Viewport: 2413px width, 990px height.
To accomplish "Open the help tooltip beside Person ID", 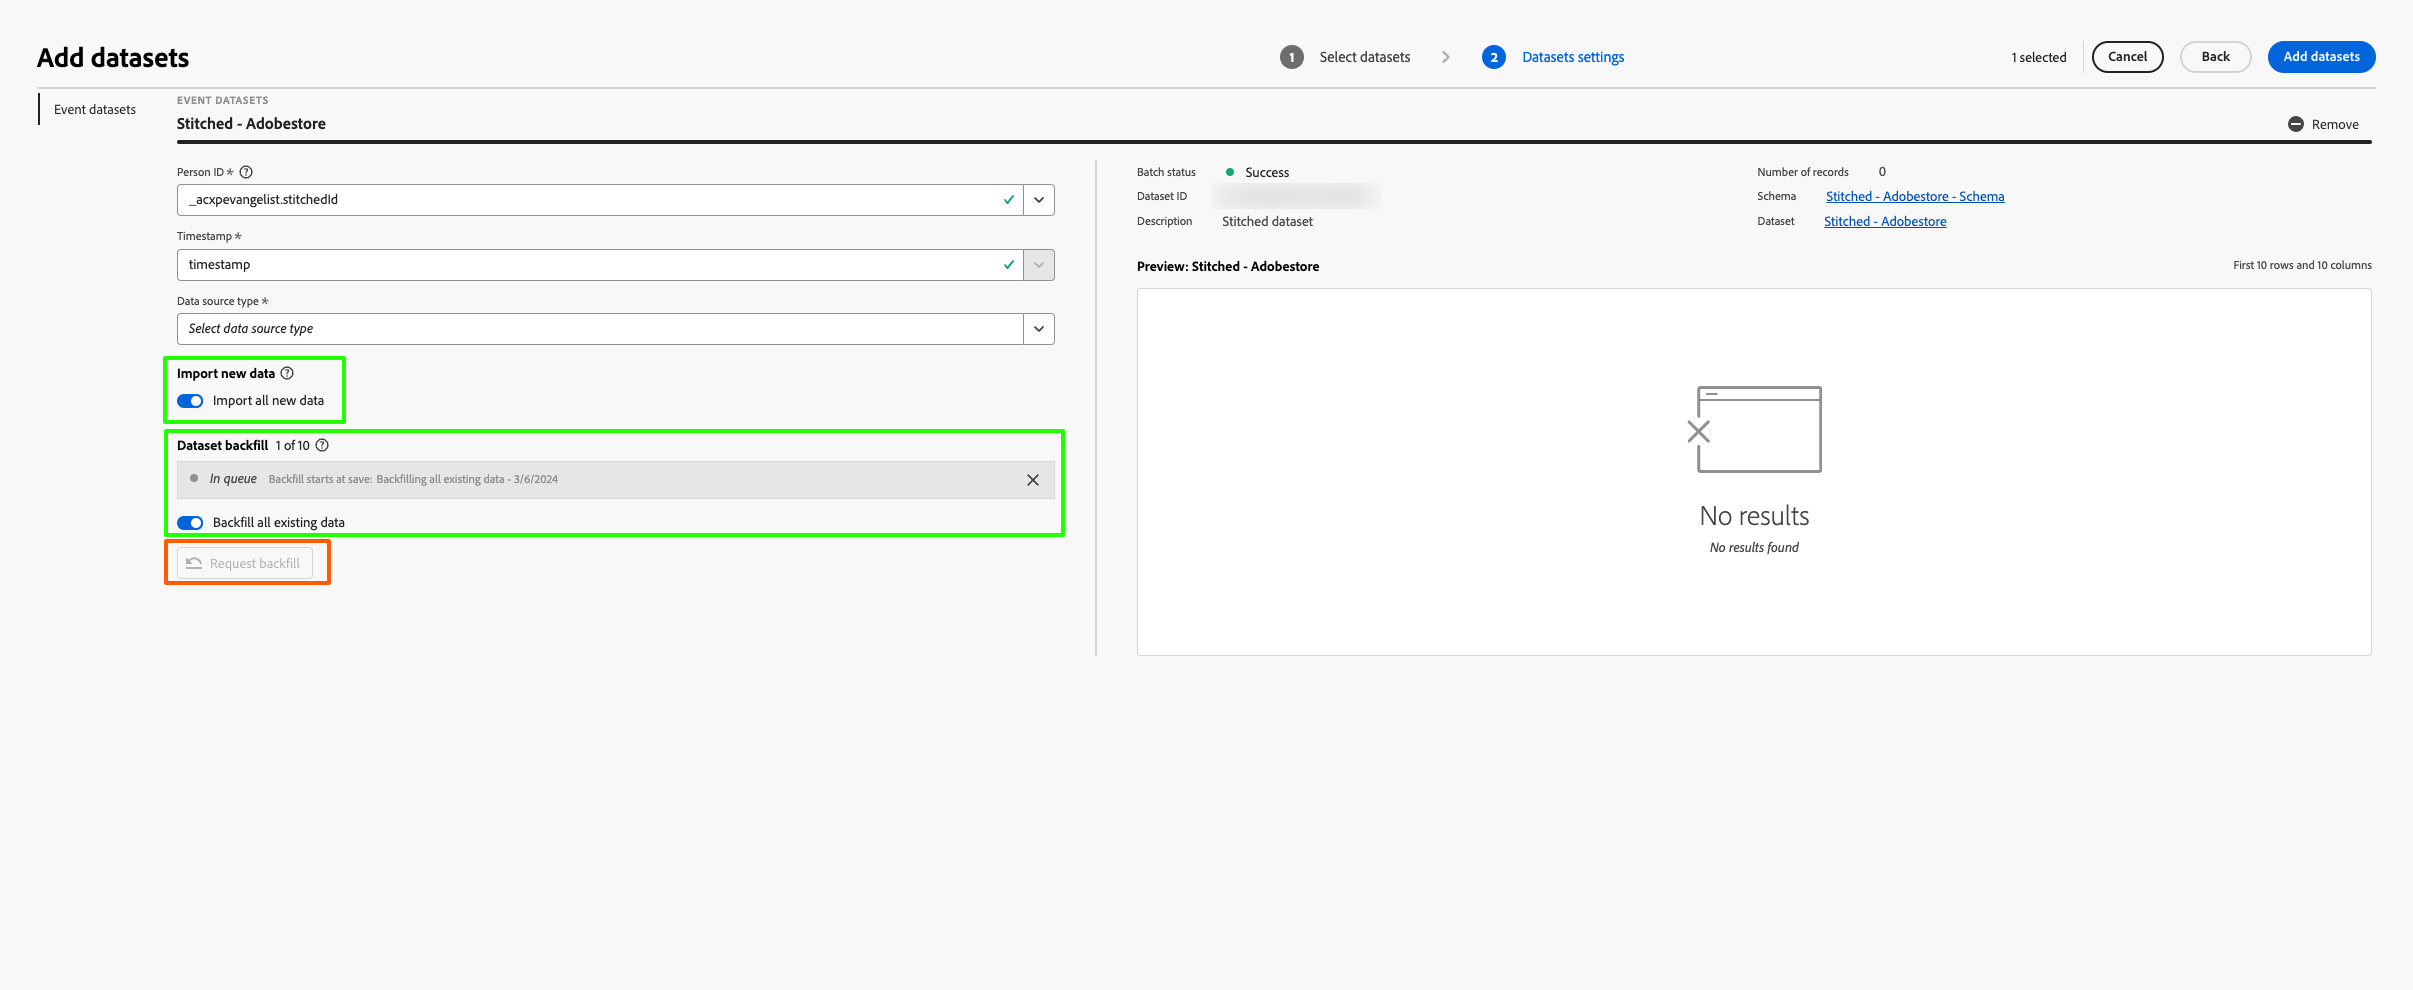I will 246,171.
